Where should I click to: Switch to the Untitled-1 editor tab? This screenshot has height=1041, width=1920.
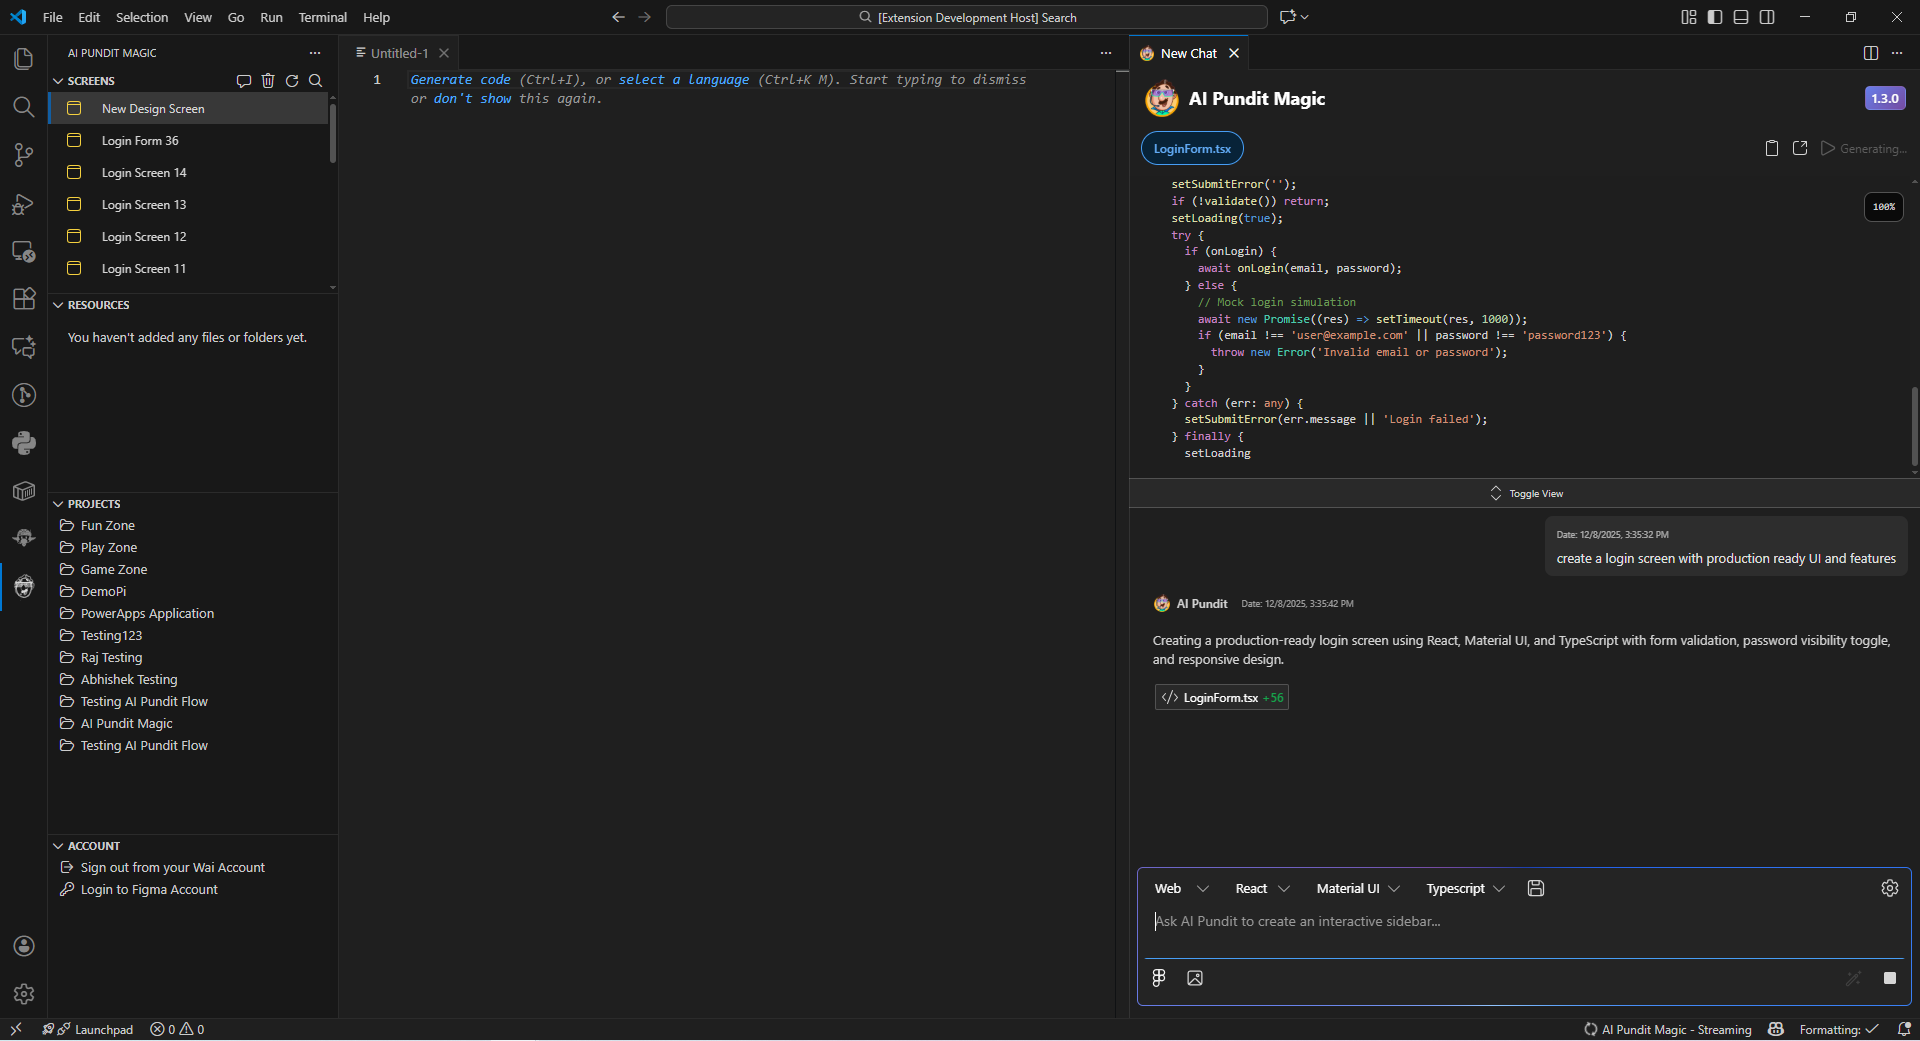point(399,53)
